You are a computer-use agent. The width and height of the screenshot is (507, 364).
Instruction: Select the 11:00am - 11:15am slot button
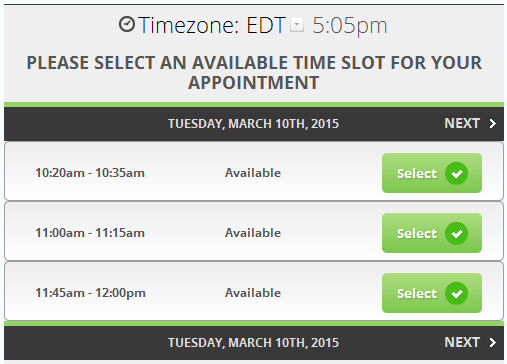pos(432,233)
